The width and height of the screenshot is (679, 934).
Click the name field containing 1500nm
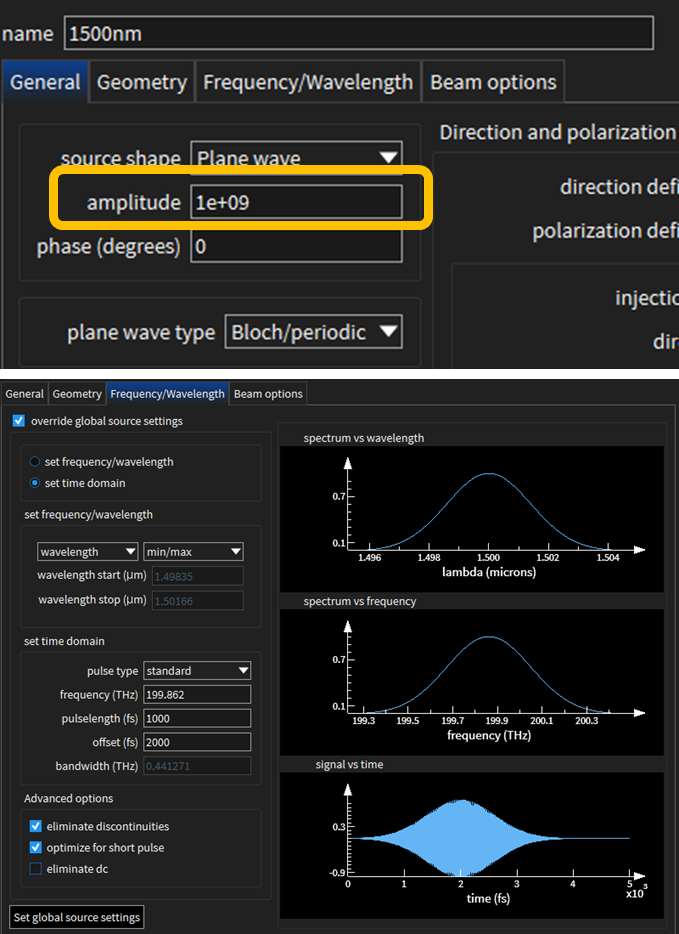358,34
